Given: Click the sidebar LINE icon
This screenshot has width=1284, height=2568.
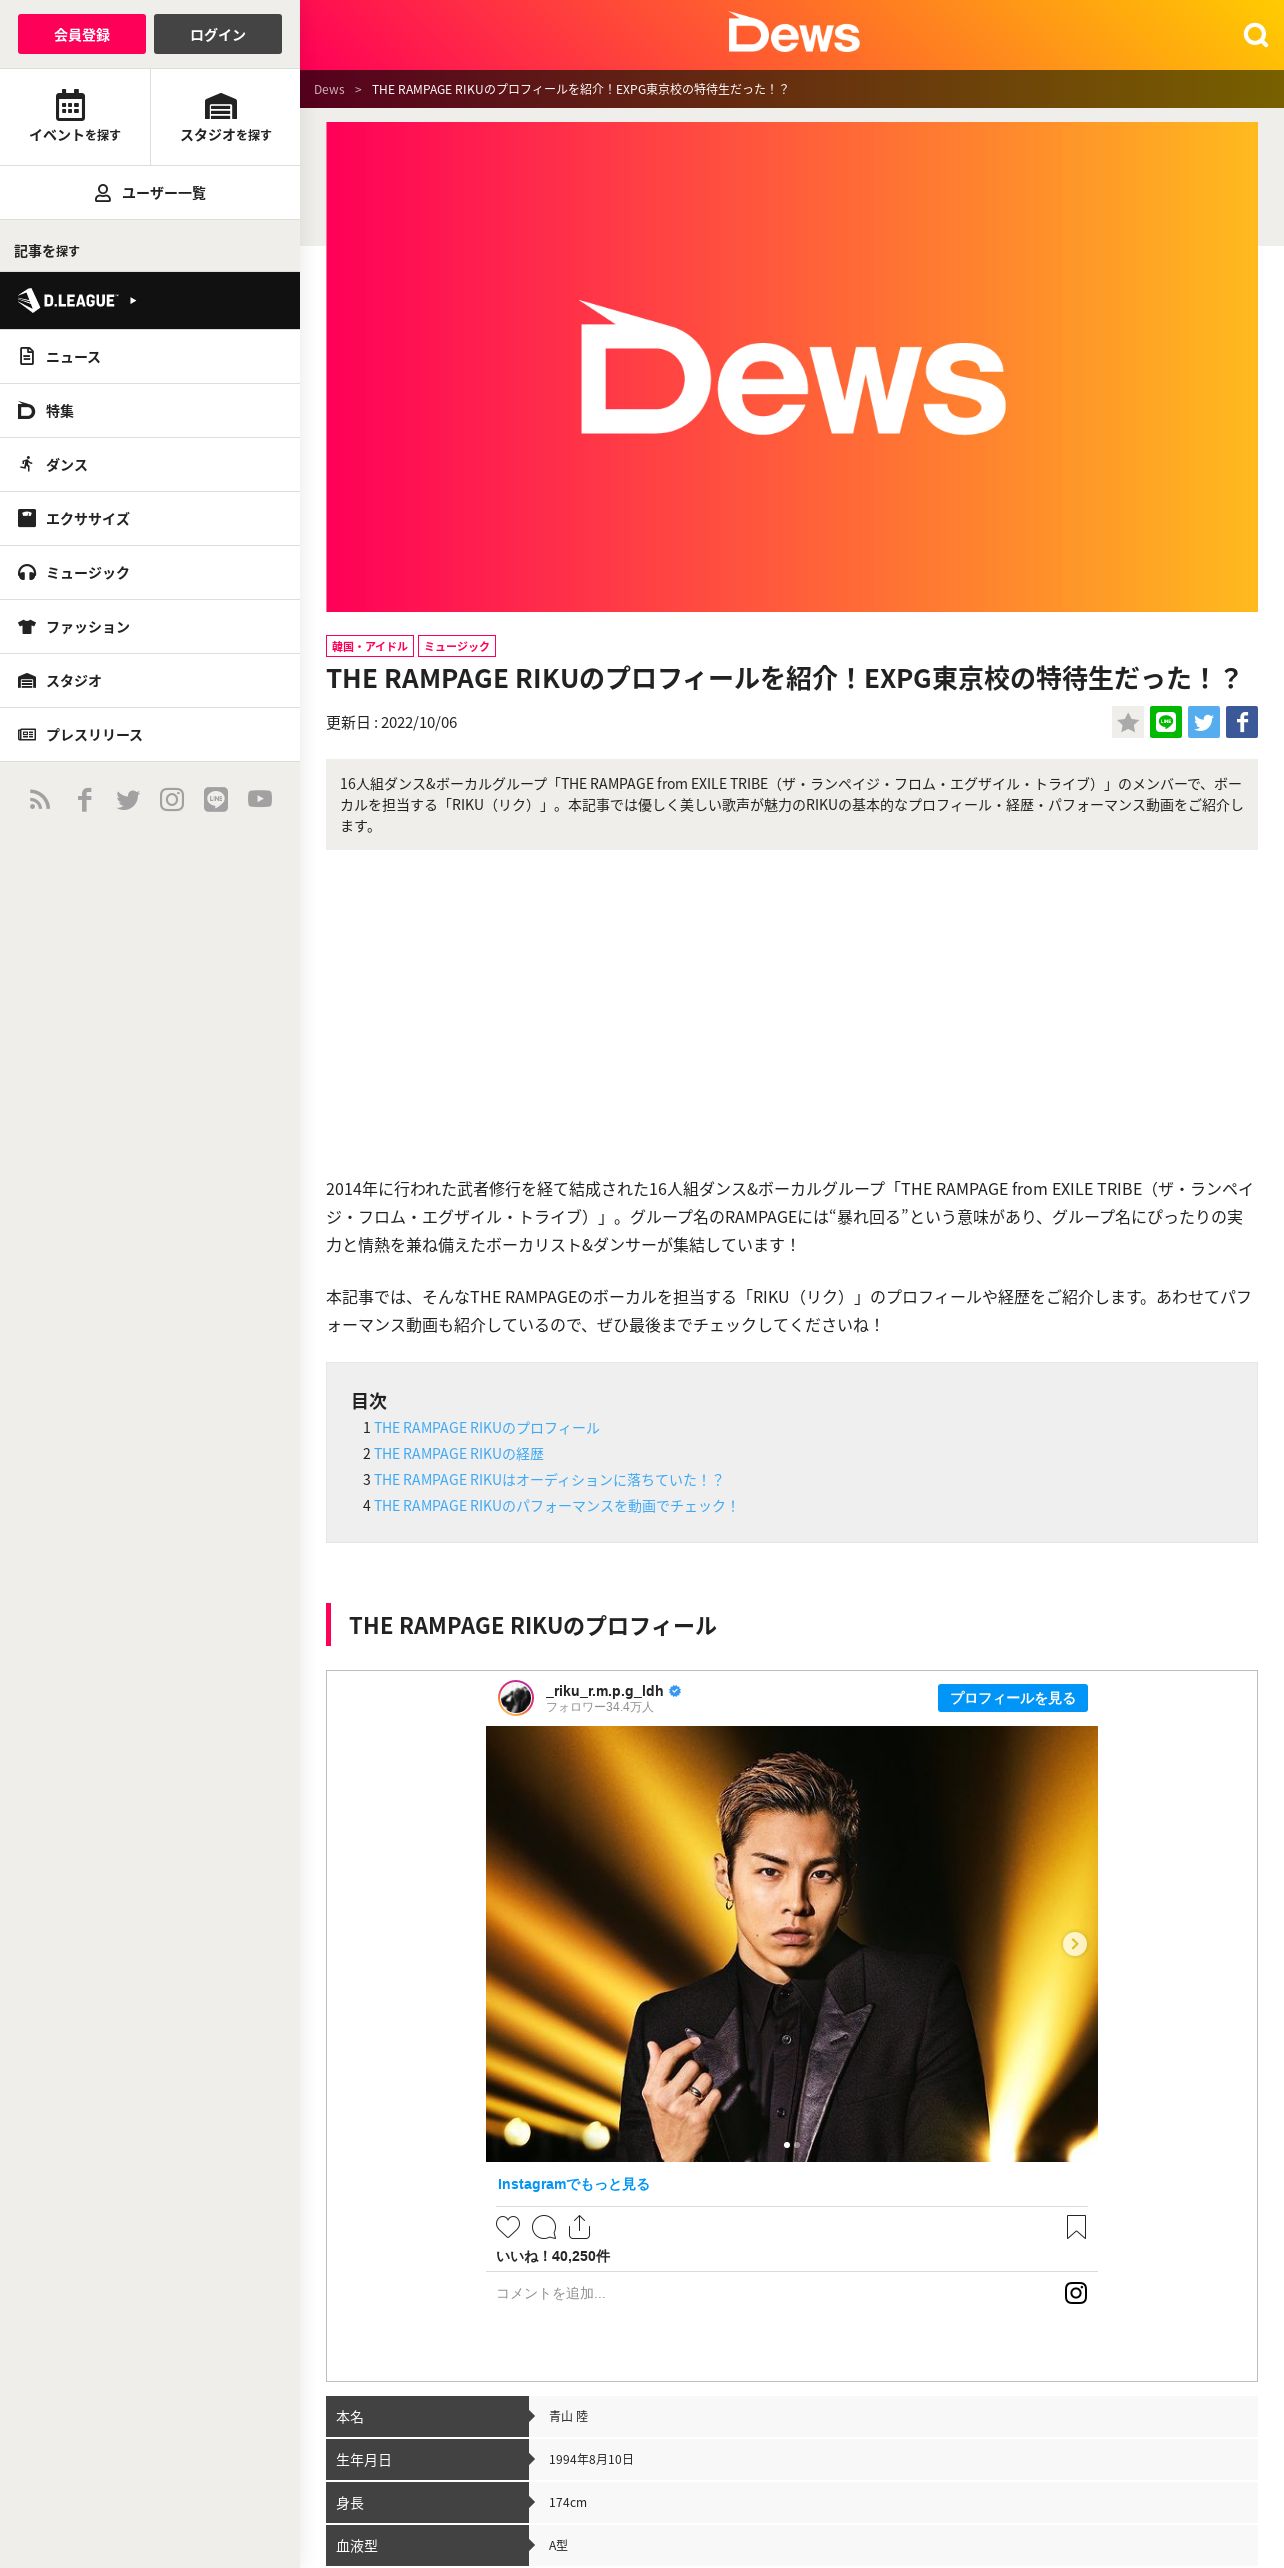Looking at the screenshot, I should pyautogui.click(x=216, y=799).
